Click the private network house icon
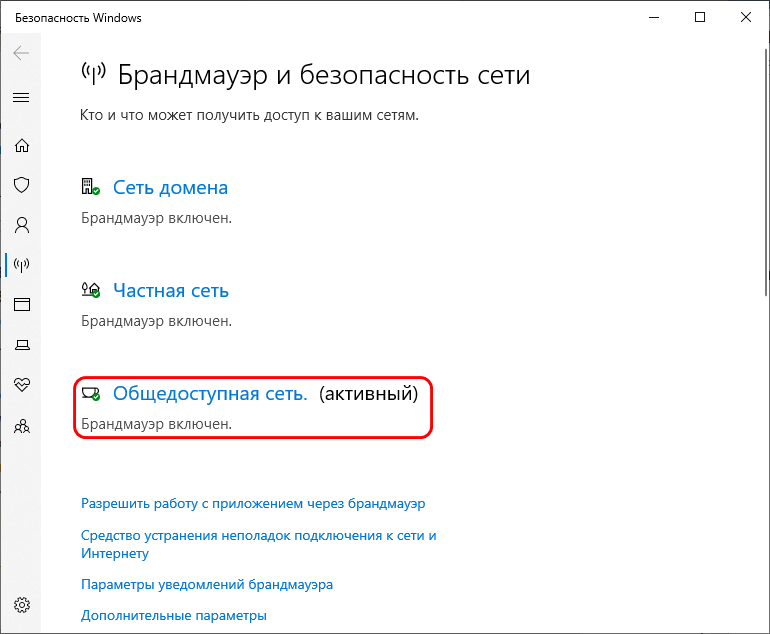This screenshot has height=634, width=770. point(90,290)
